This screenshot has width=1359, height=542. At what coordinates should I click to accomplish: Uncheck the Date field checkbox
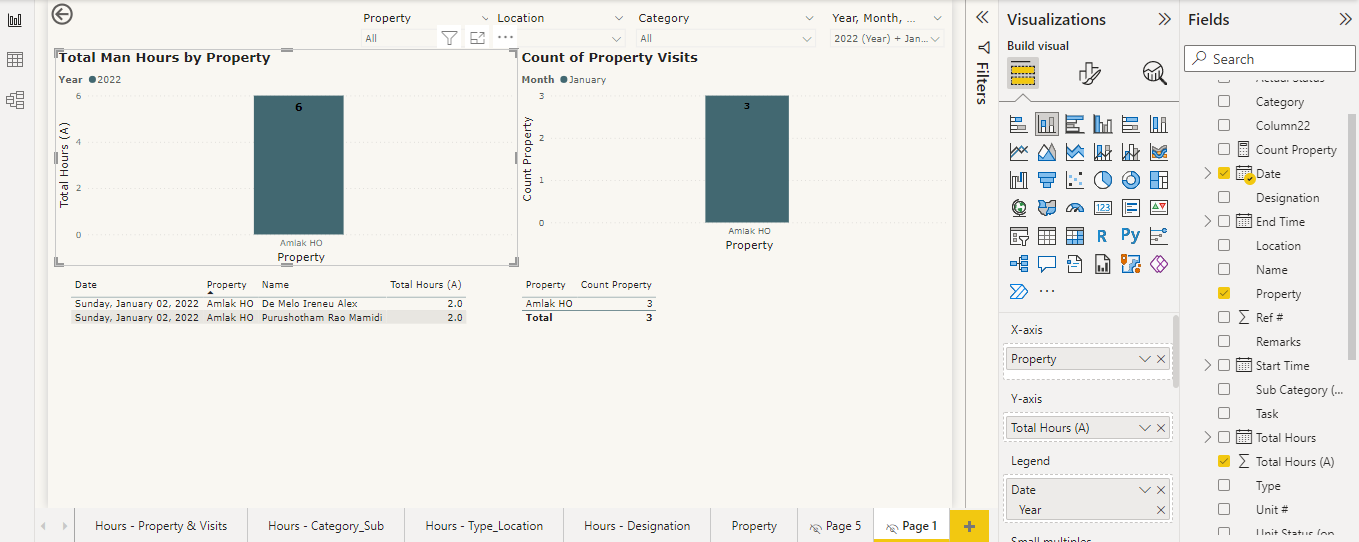1224,173
